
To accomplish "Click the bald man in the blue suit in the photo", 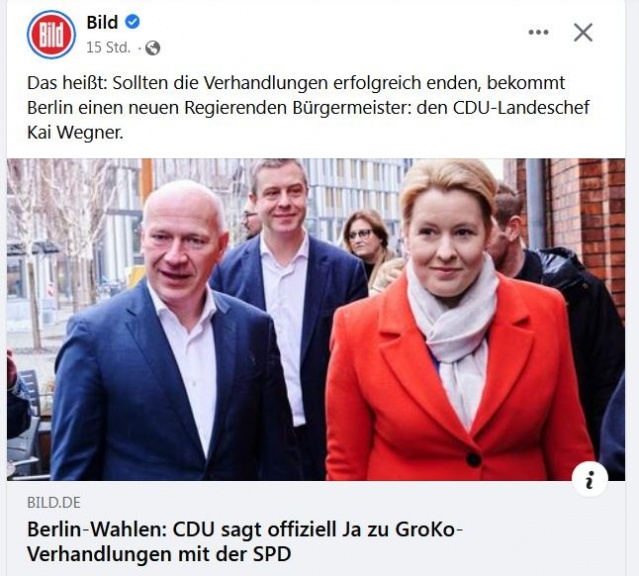I will coord(171,334).
